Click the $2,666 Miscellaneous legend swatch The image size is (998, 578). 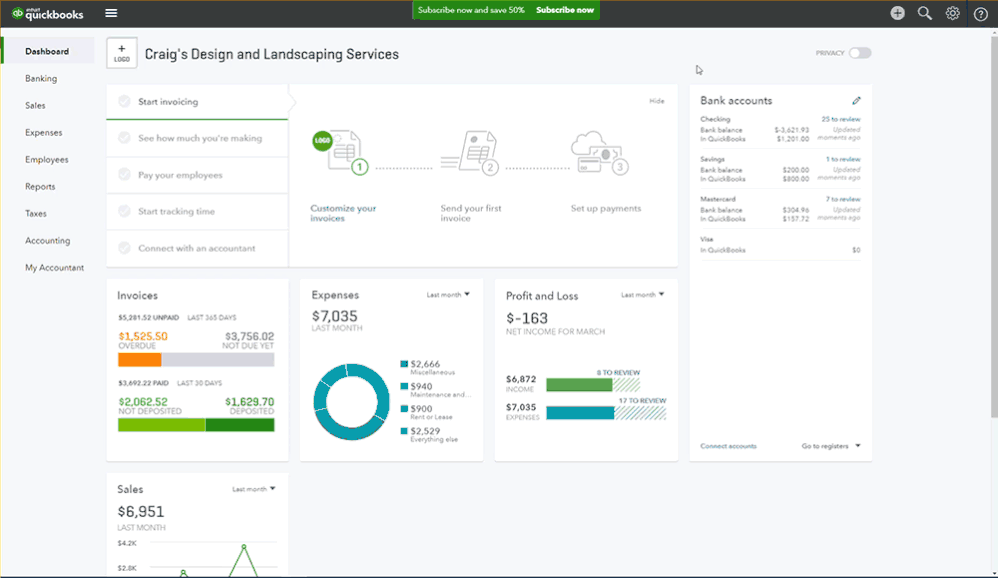point(404,364)
